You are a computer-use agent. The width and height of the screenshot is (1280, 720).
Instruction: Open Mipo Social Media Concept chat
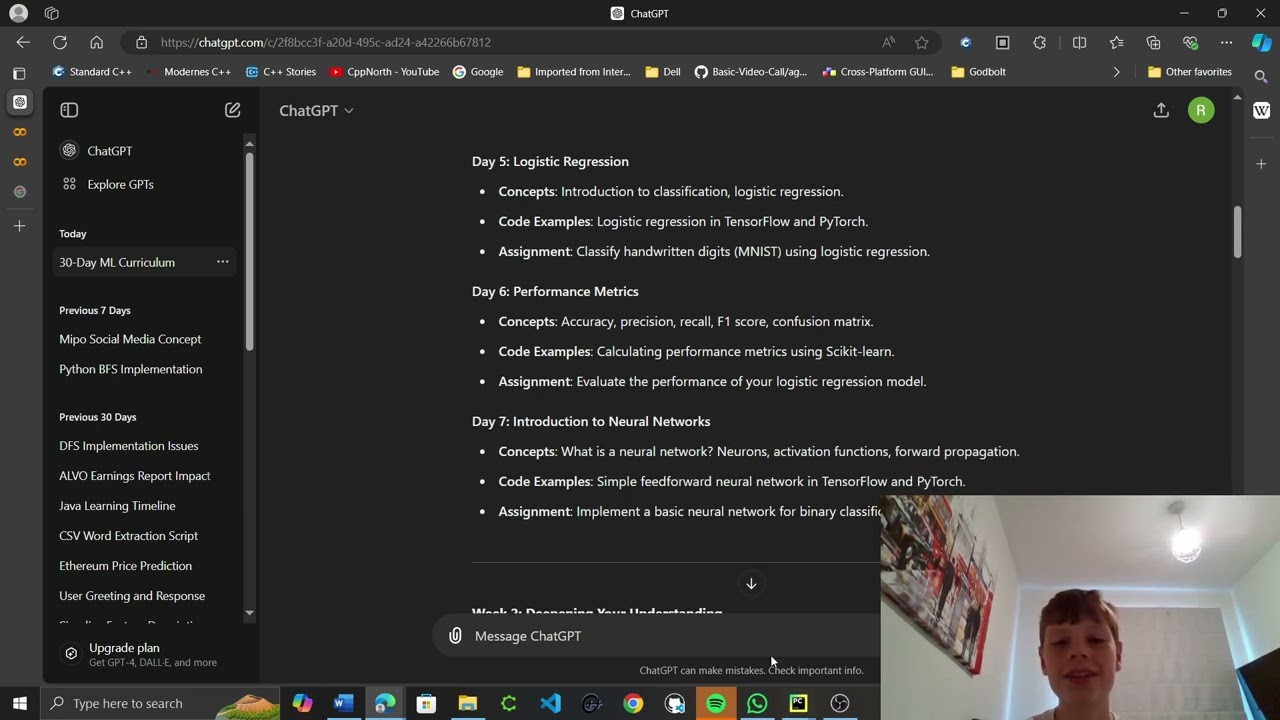130,339
